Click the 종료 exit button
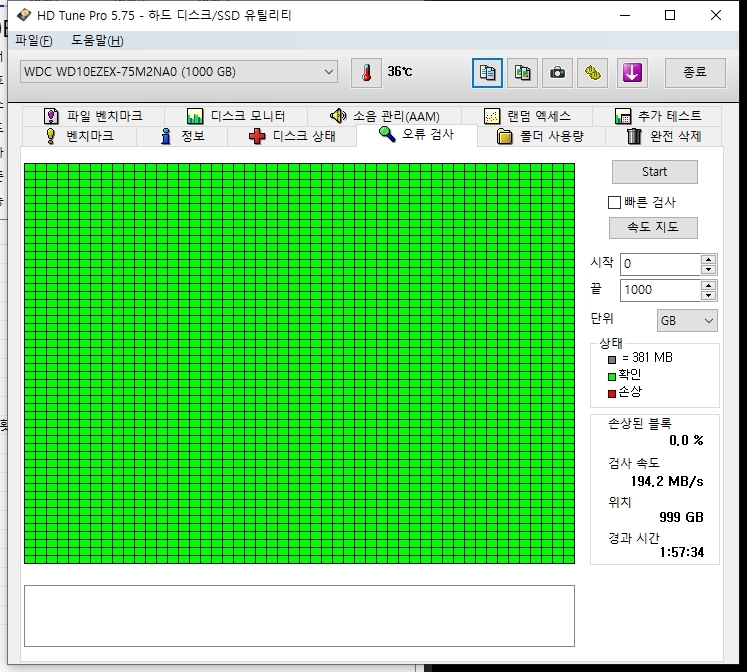The height and width of the screenshot is (672, 747). [x=695, y=73]
